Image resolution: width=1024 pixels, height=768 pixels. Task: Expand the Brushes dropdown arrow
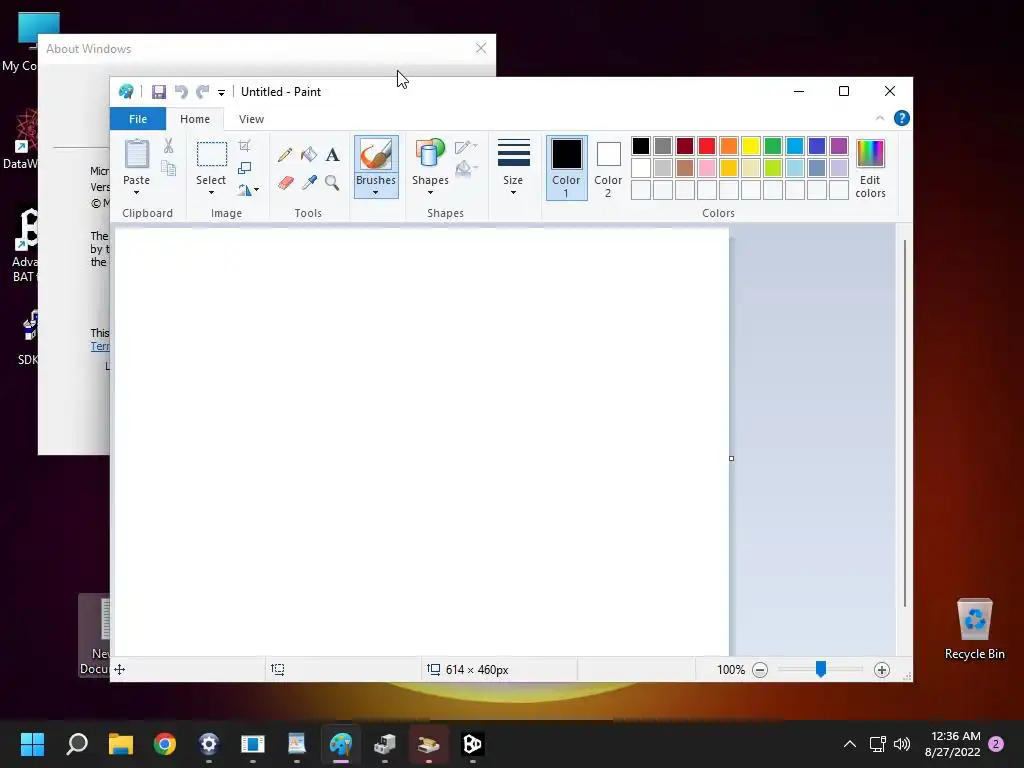click(376, 193)
